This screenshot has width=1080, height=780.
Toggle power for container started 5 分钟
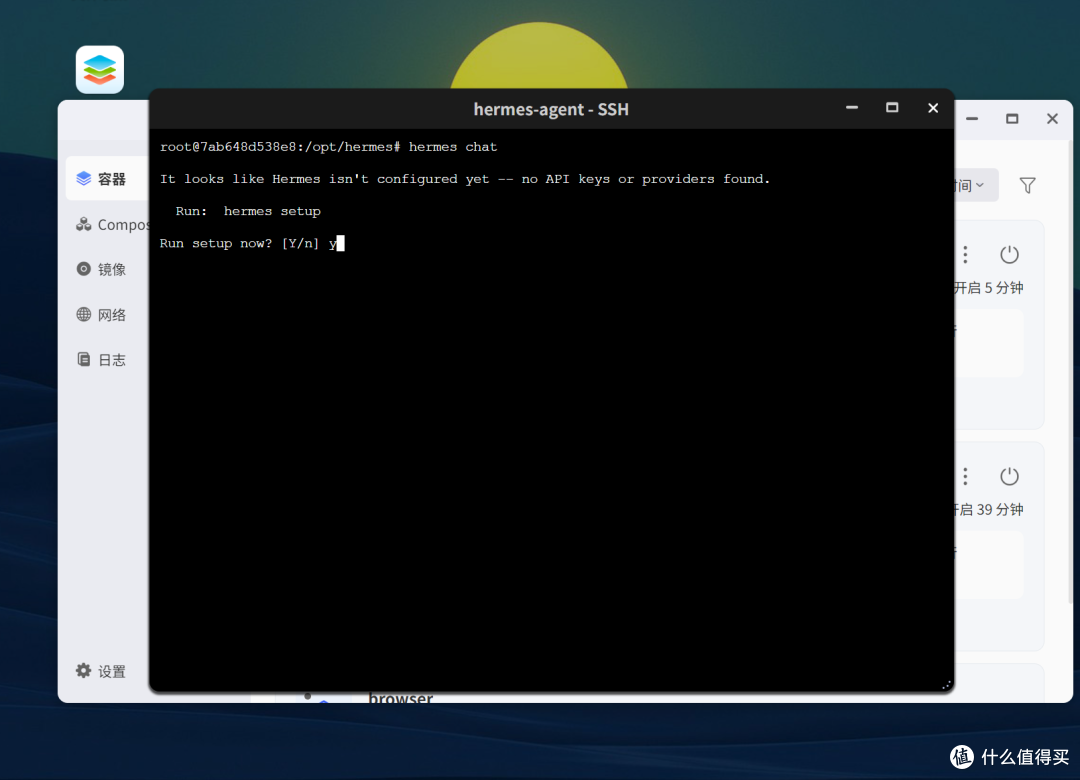click(1009, 254)
